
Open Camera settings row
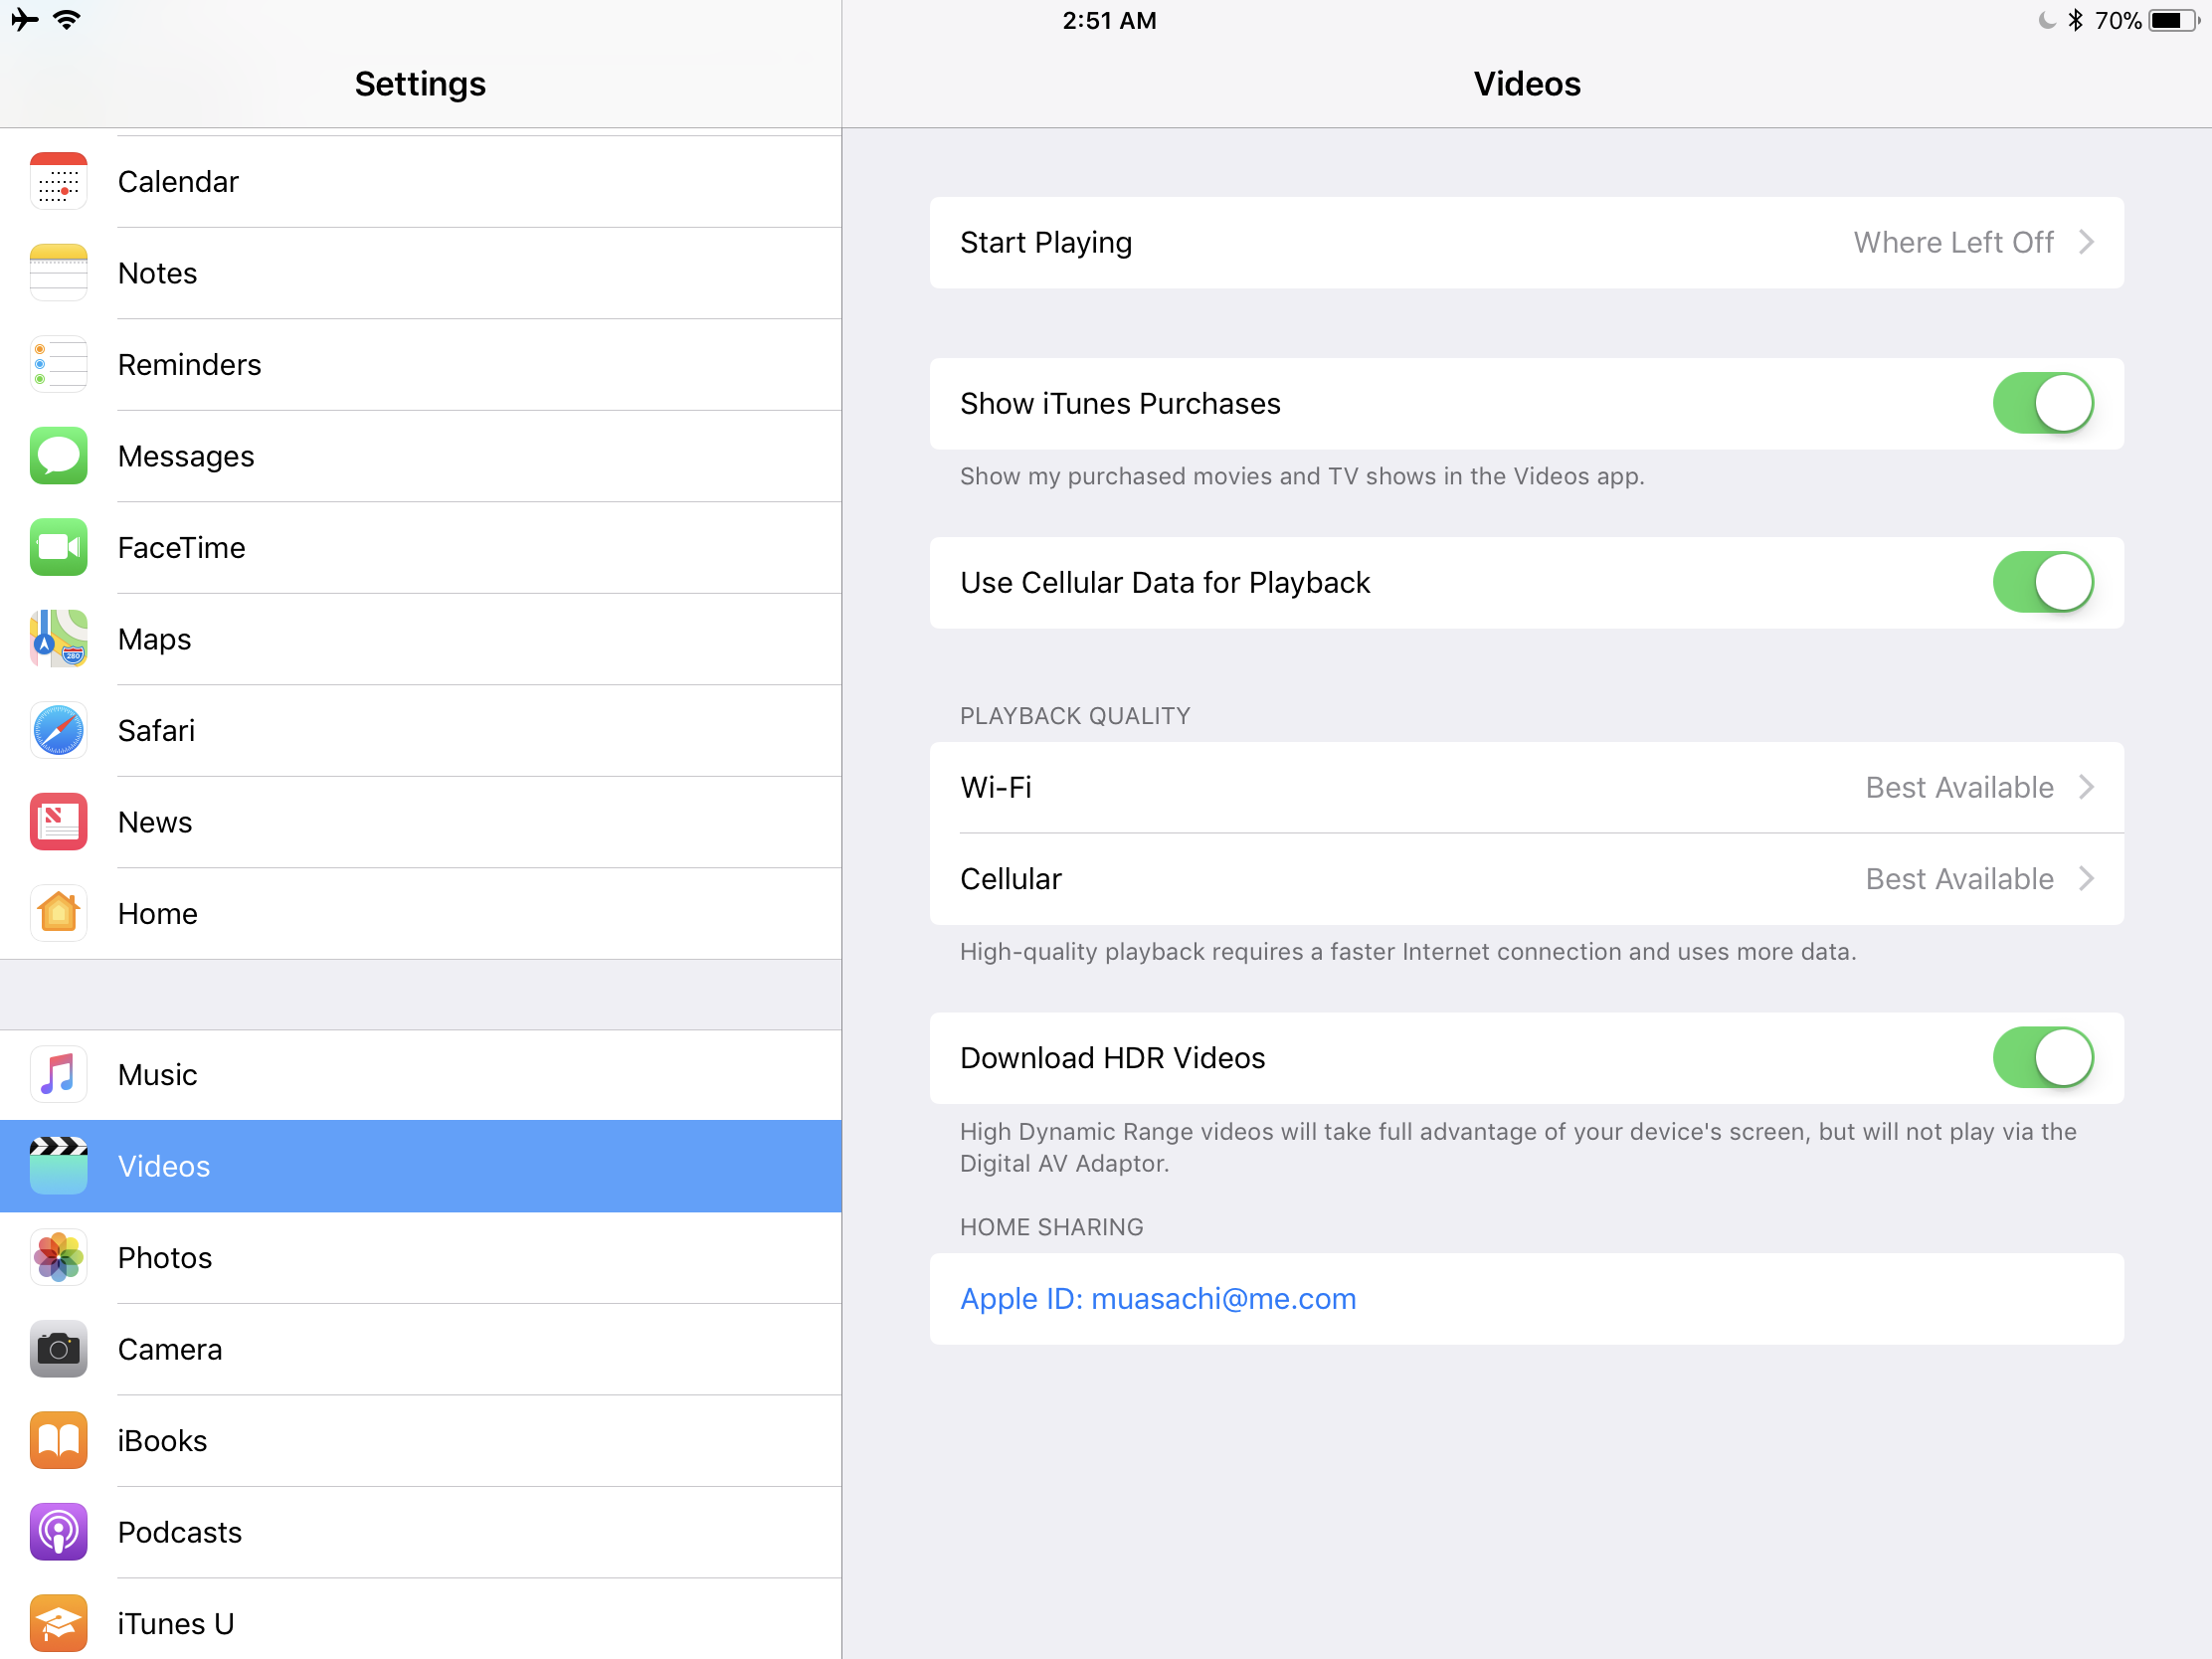point(420,1349)
